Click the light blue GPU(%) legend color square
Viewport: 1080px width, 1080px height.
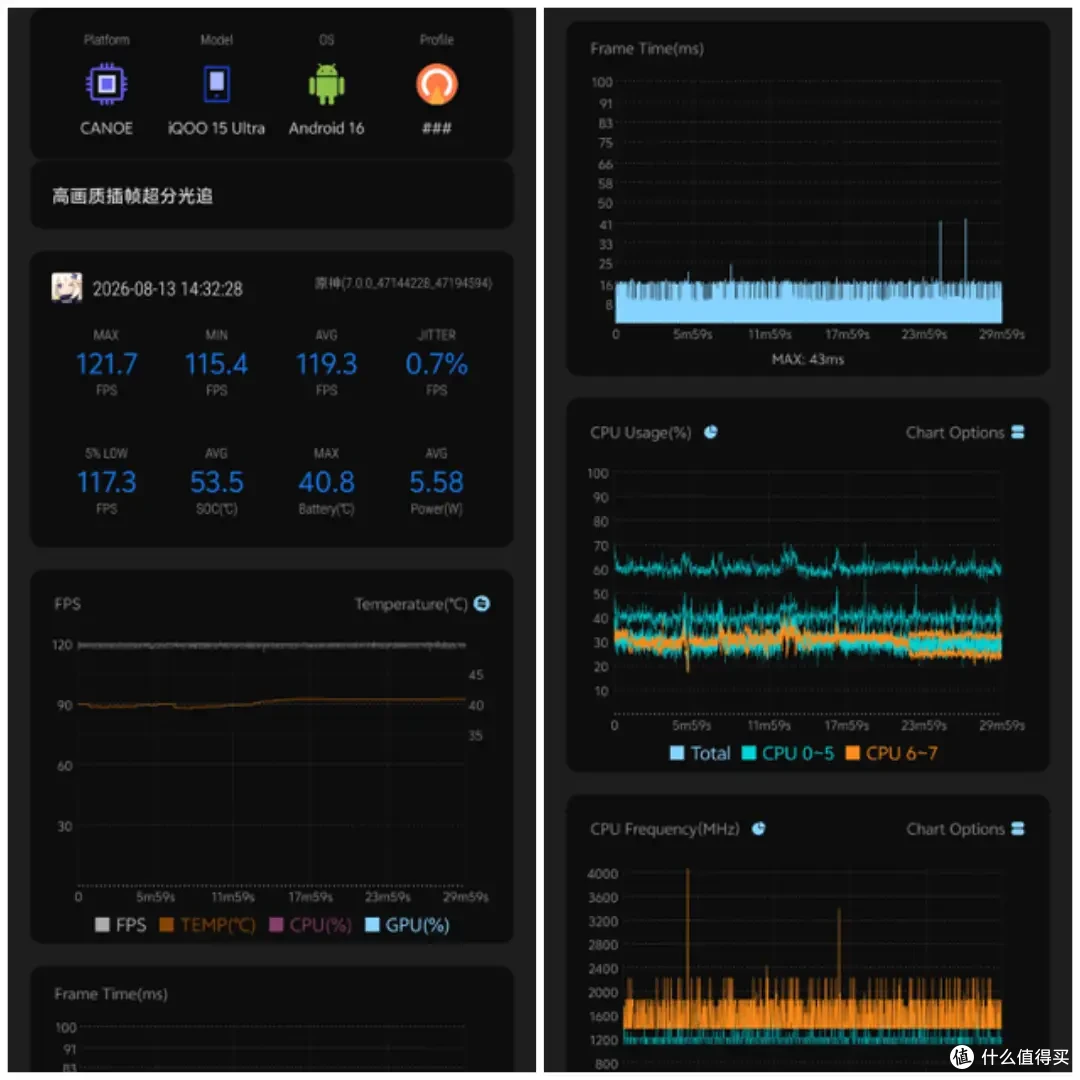tap(372, 925)
